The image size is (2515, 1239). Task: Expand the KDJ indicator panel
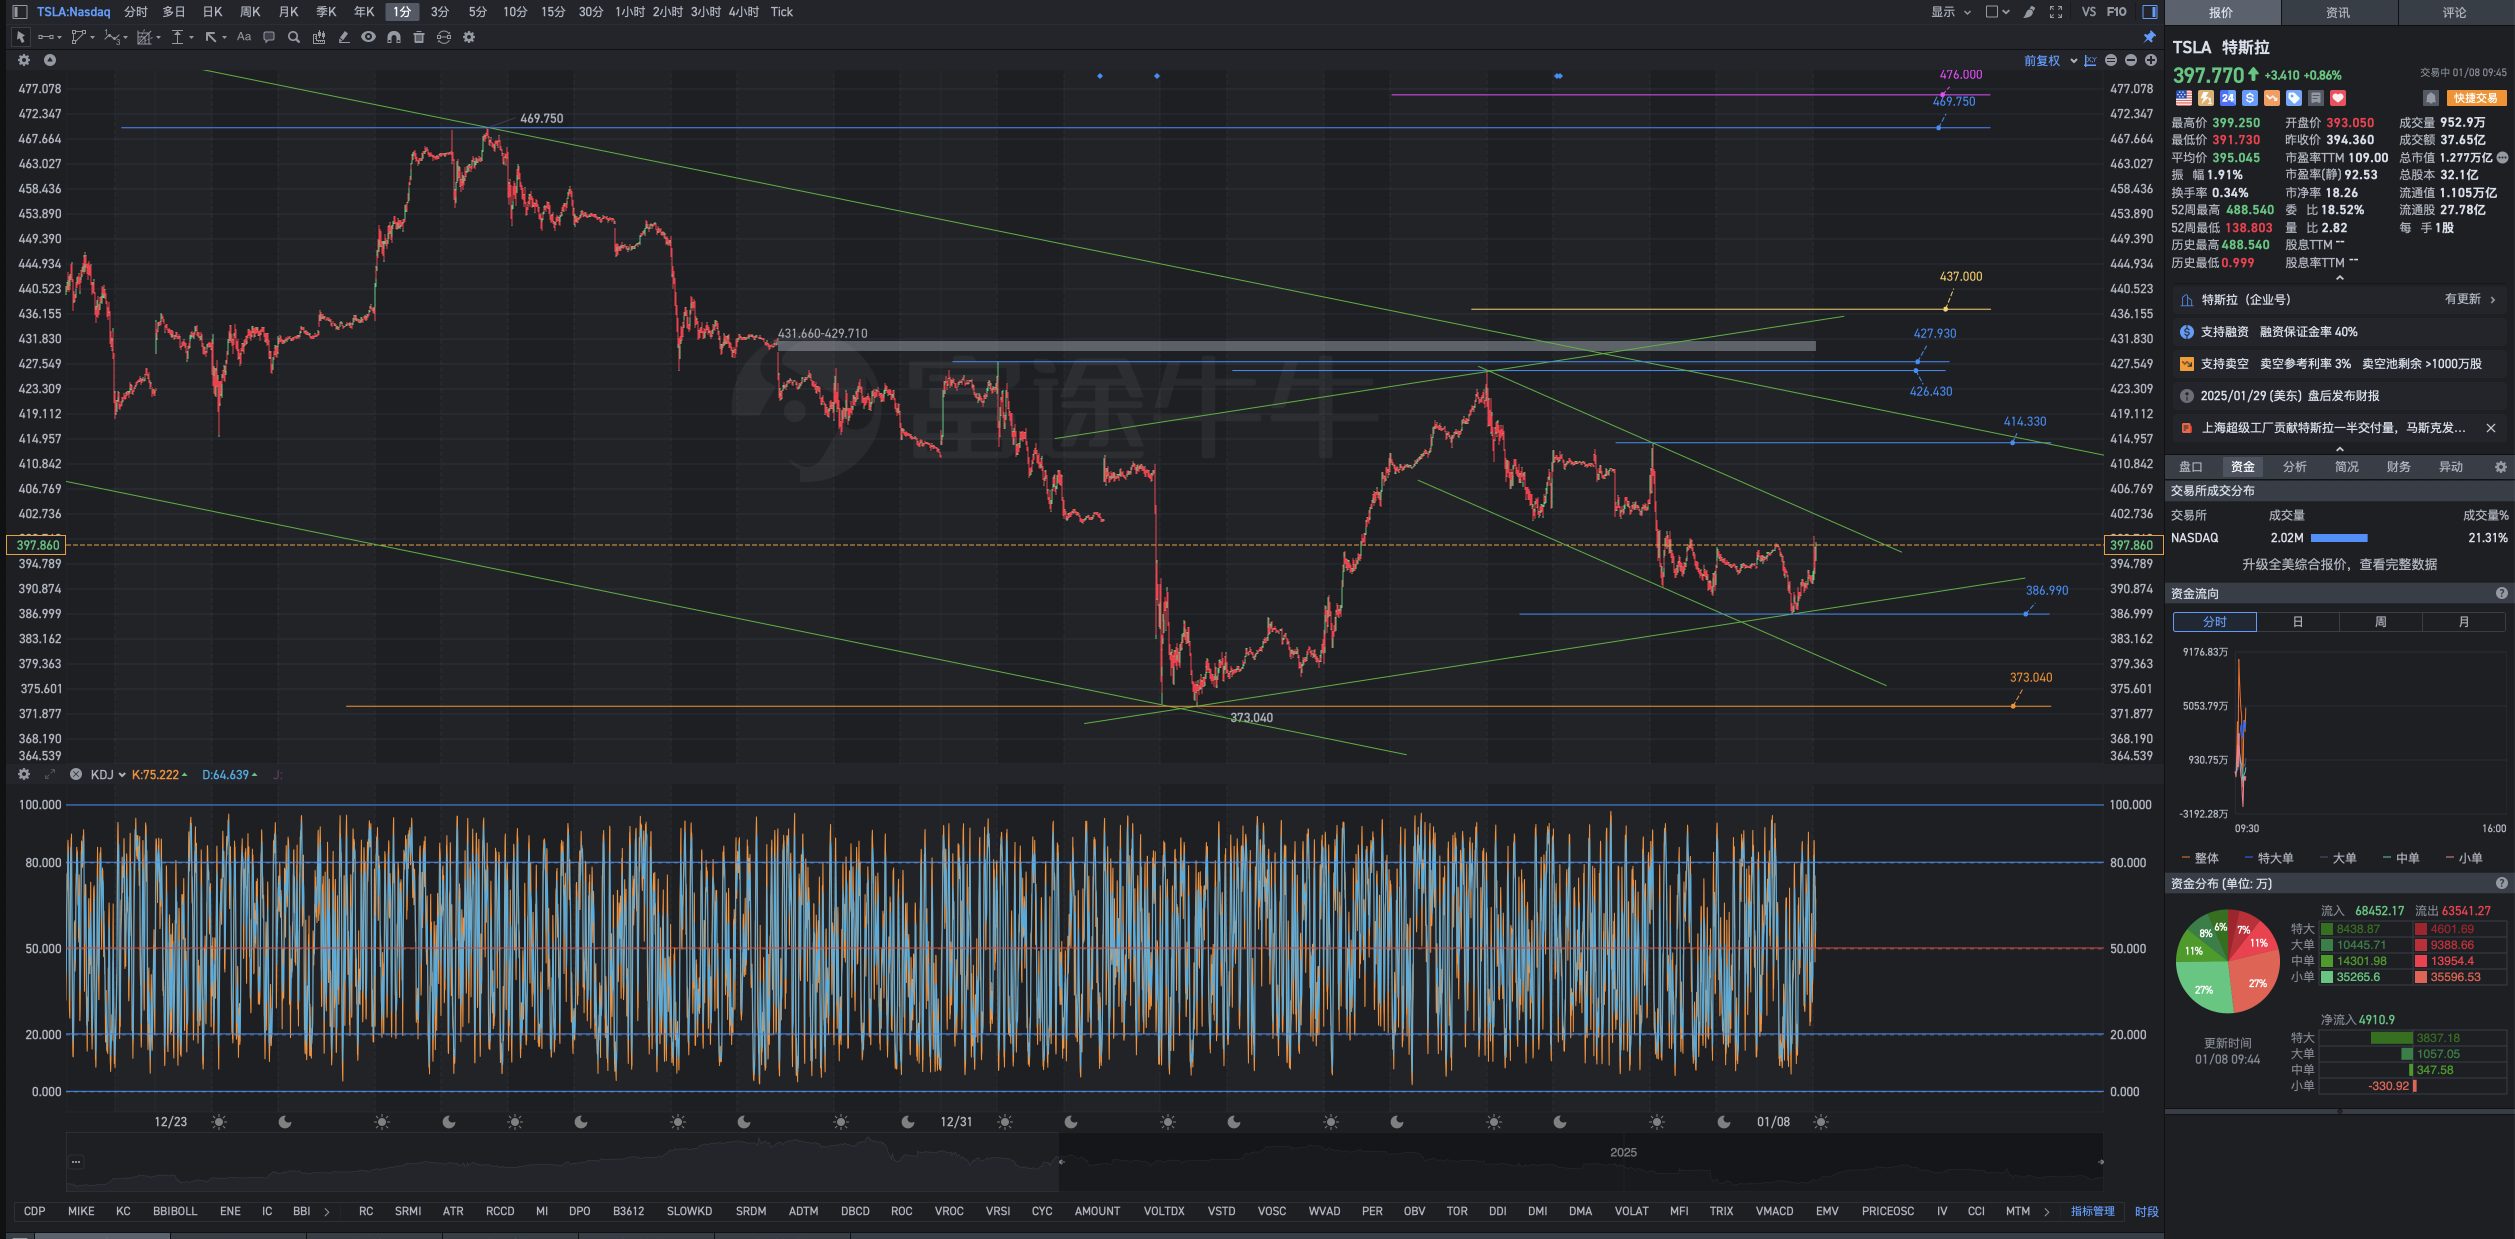click(x=50, y=774)
